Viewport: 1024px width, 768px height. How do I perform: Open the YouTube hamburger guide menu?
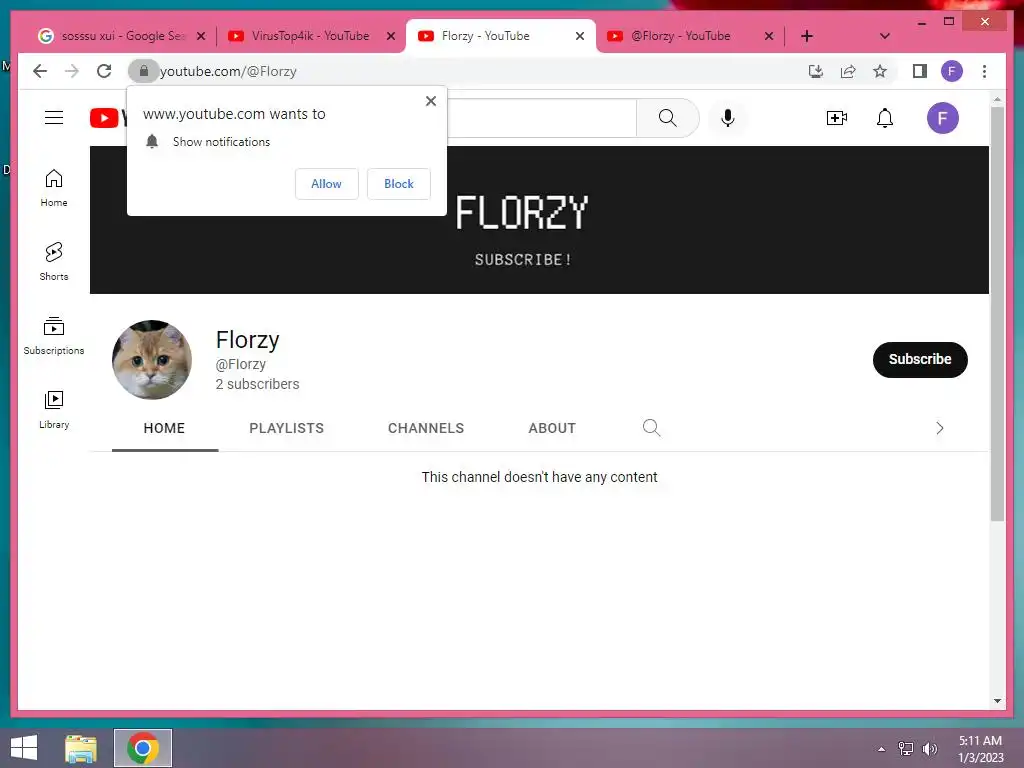coord(54,118)
